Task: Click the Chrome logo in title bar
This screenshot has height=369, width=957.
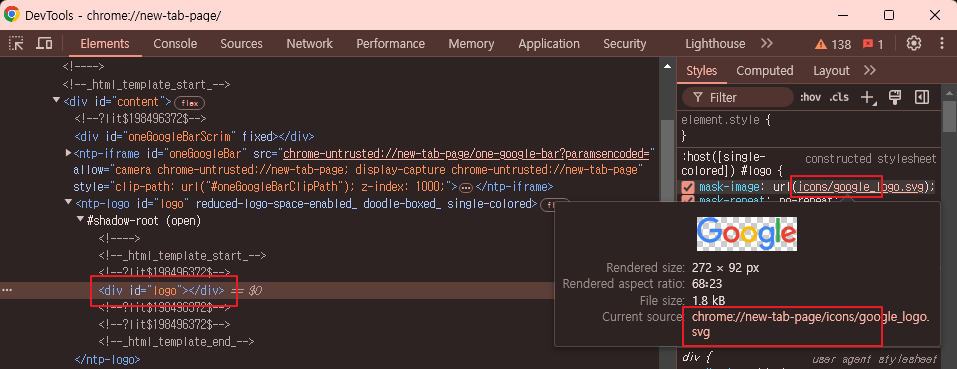Action: (x=12, y=15)
